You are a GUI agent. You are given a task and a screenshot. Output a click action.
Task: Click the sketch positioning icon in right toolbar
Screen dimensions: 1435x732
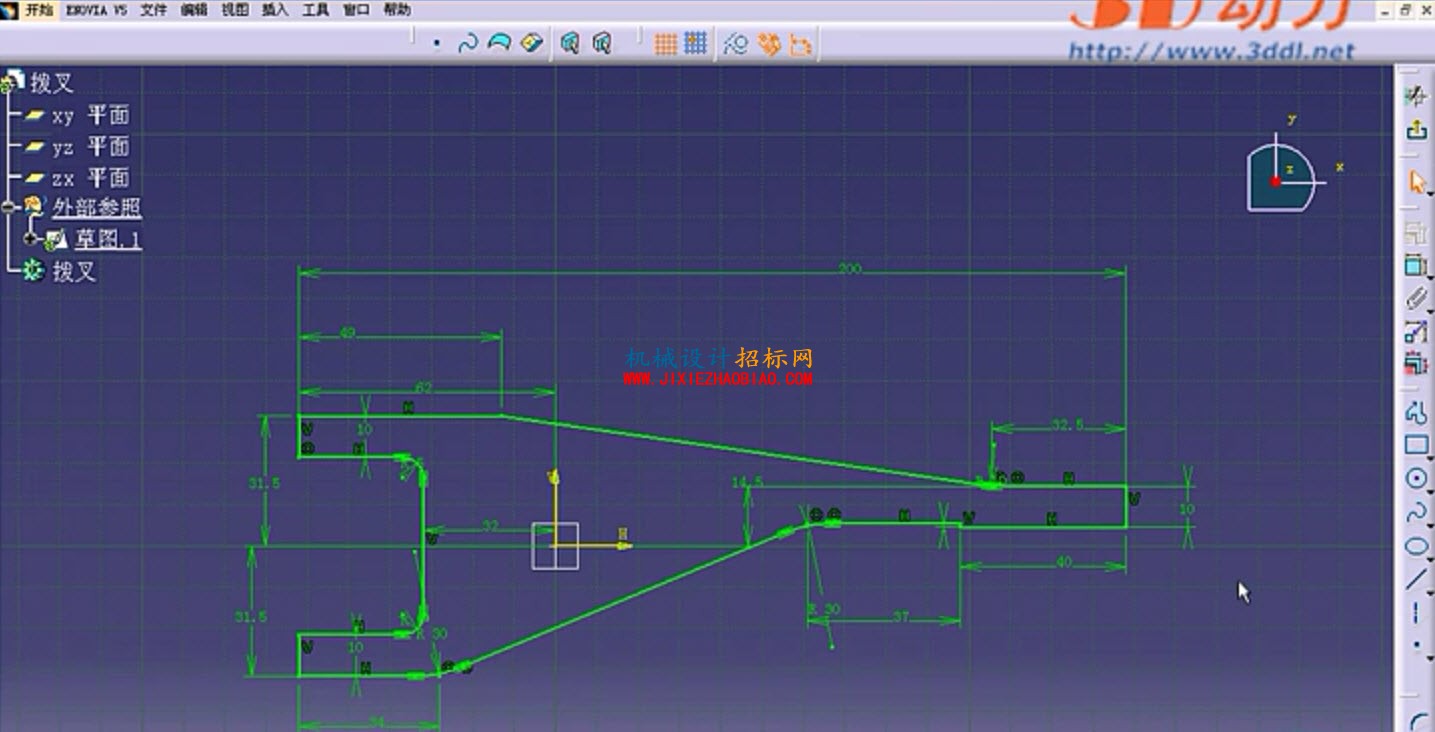[x=1416, y=95]
